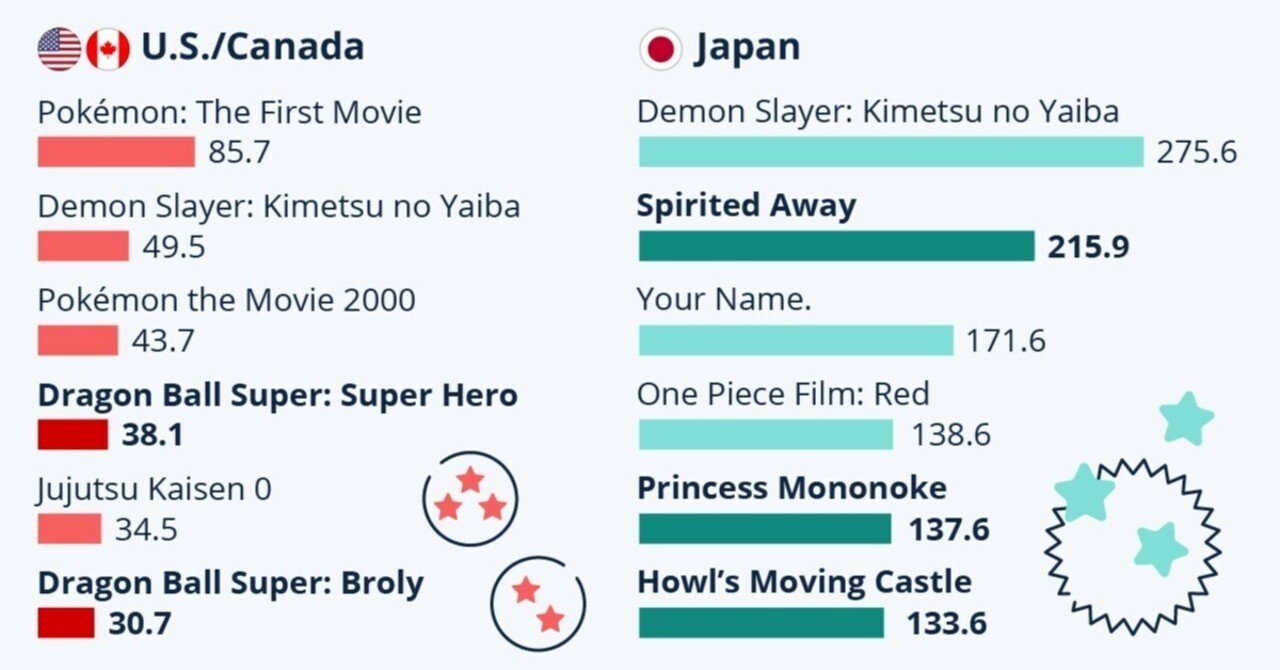Click the Japan flag icon
Viewport: 1280px width, 670px height.
pyautogui.click(x=660, y=49)
